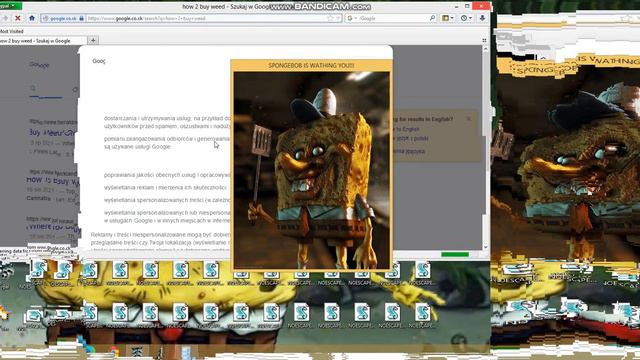Open the search engine selector dropdown
This screenshot has height=360, width=640.
[x=352, y=18]
